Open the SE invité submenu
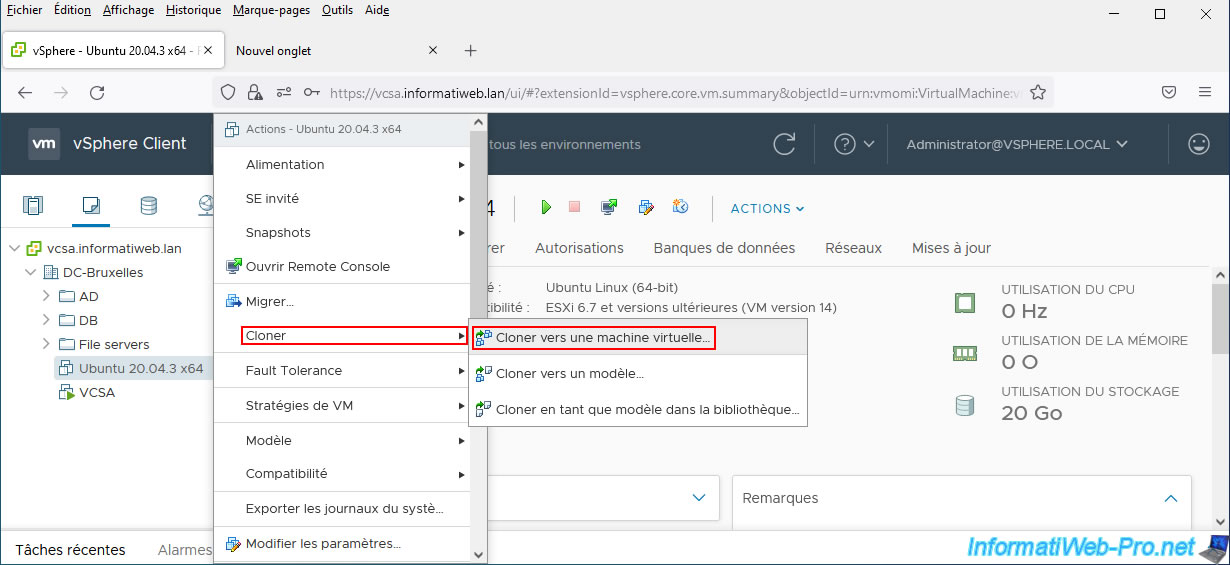1230x565 pixels. [343, 198]
